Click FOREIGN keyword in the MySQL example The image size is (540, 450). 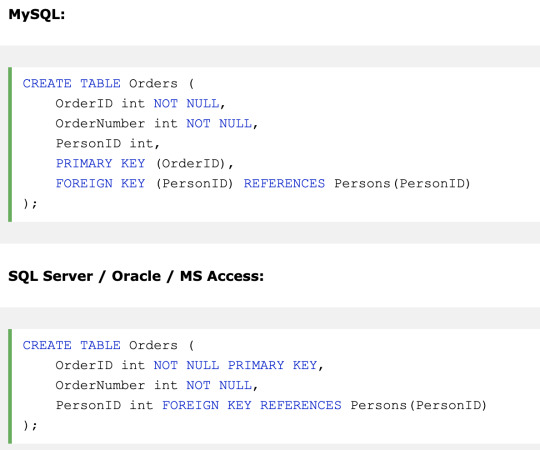click(x=84, y=184)
